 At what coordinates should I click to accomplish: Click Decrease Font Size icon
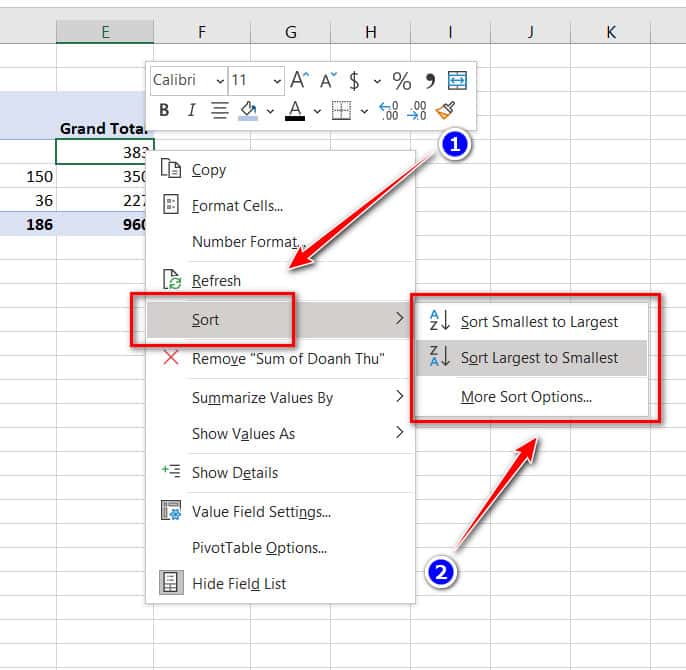(328, 81)
